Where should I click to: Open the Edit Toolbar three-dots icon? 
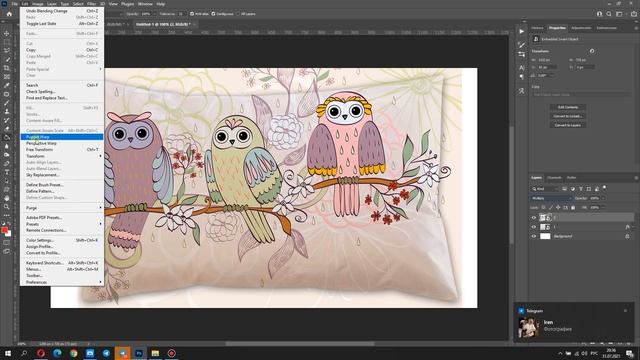(7, 215)
